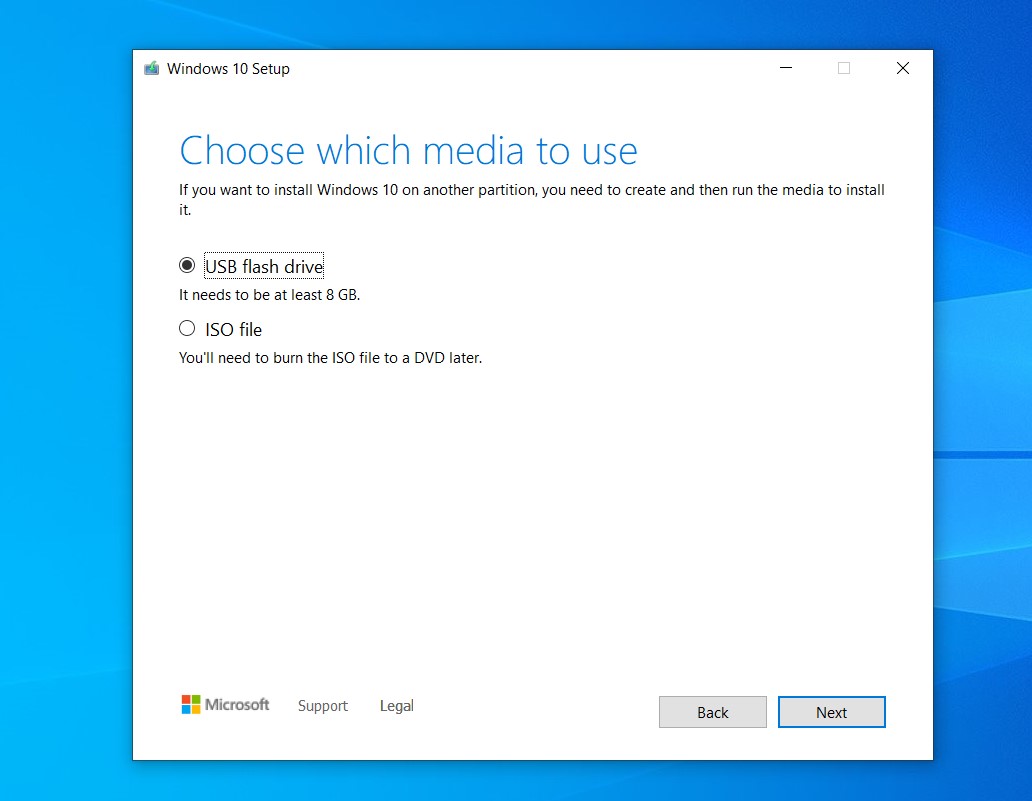Open the Support link
Screen dimensions: 1032x801
coord(322,706)
